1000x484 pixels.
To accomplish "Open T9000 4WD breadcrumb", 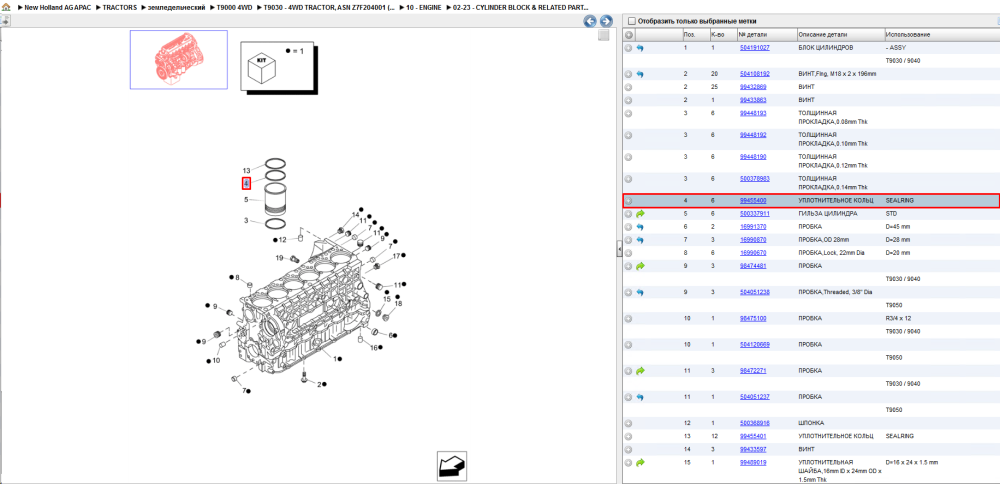I will coord(235,7).
